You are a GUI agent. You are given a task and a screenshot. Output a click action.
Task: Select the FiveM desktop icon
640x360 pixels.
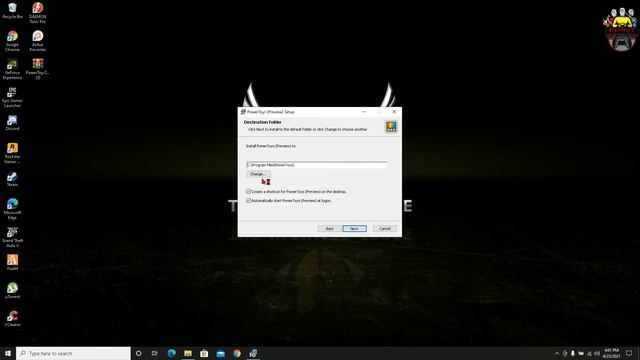coord(12,262)
